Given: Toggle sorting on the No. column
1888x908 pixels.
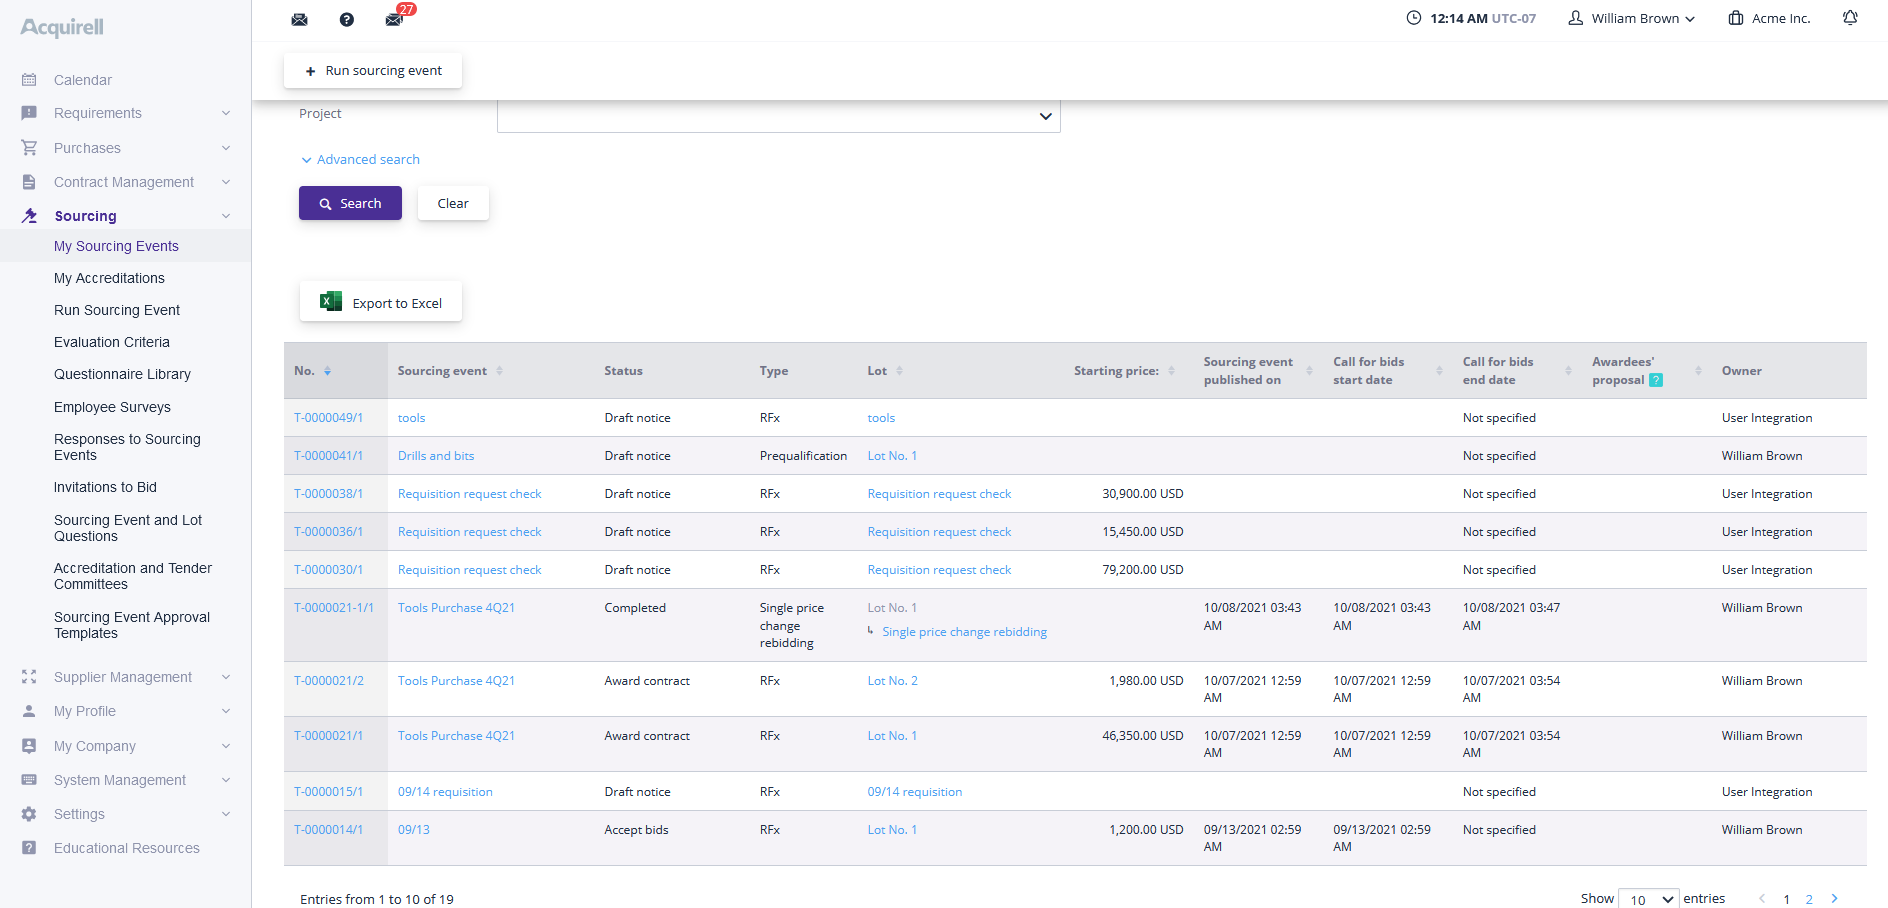Looking at the screenshot, I should point(327,370).
